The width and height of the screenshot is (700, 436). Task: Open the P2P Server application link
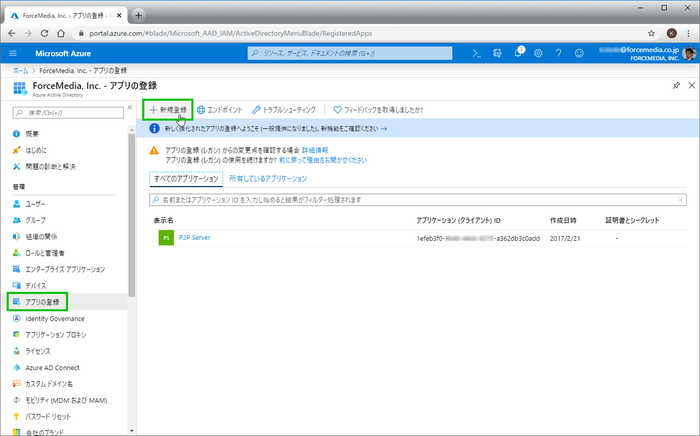(x=195, y=237)
